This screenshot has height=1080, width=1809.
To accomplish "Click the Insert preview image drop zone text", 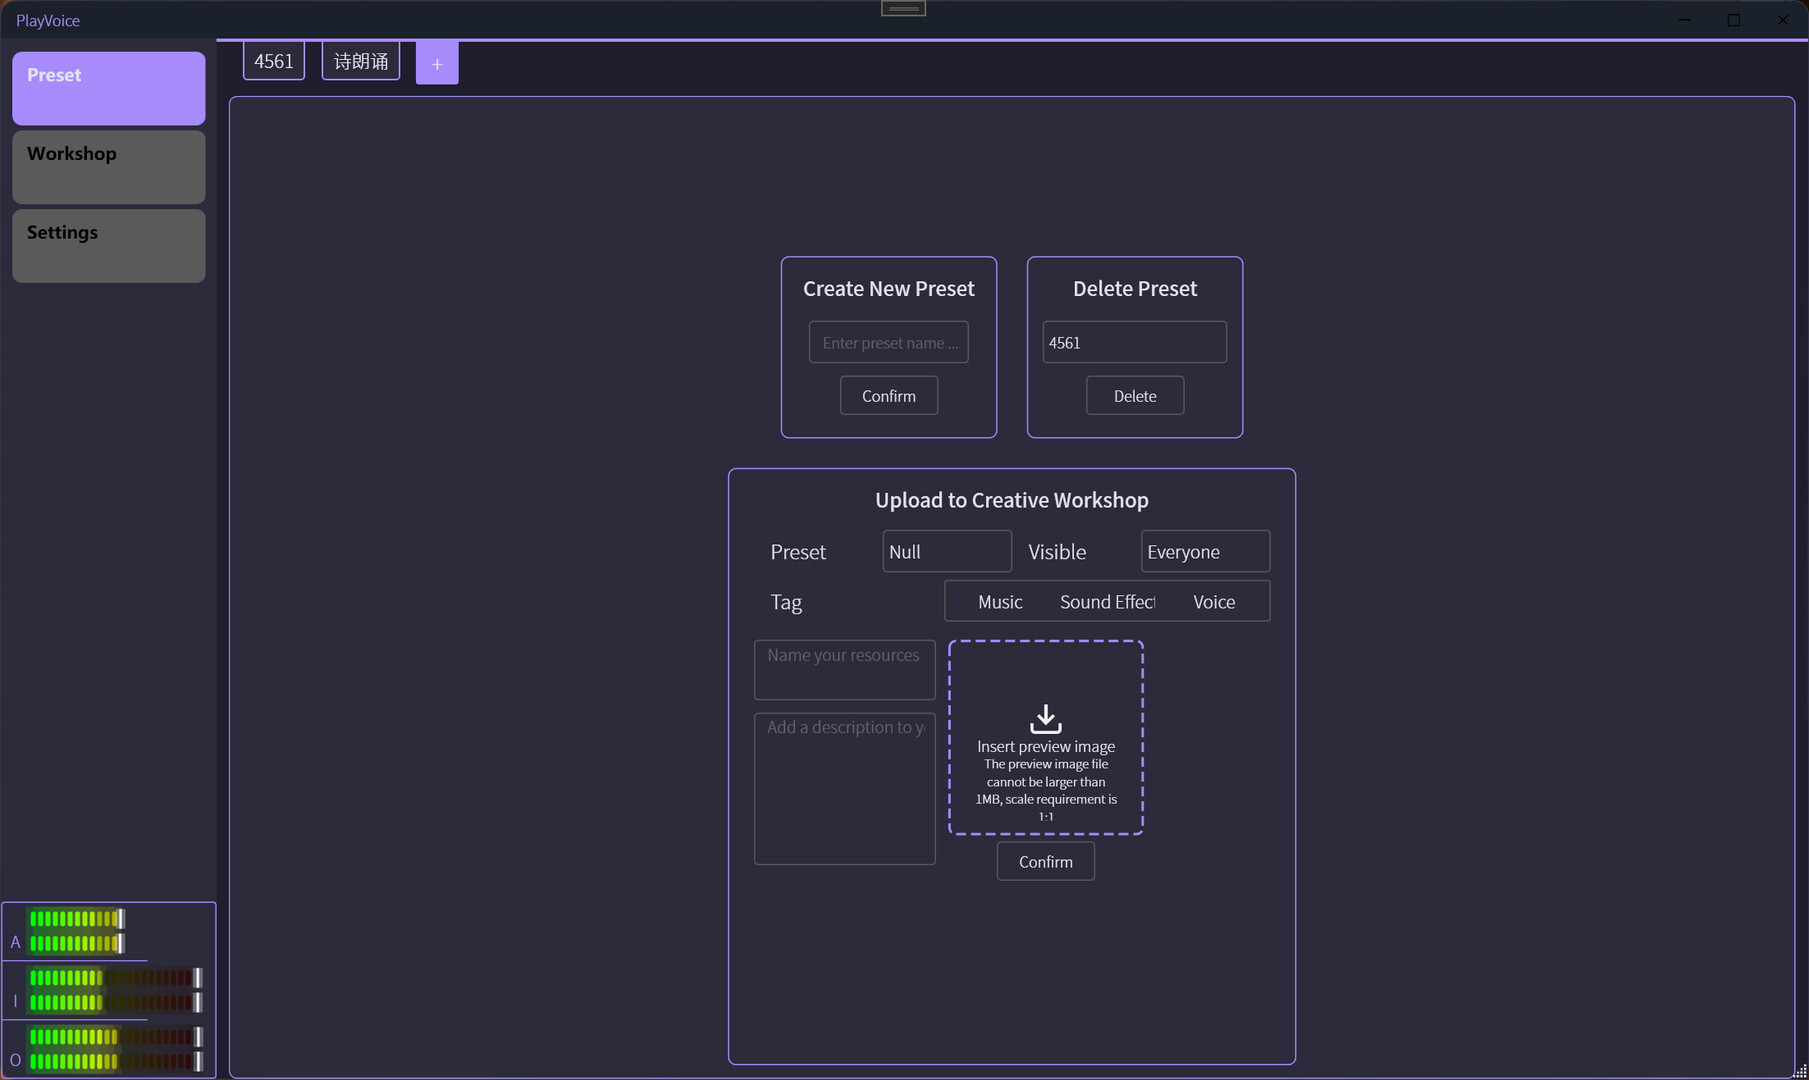I will coord(1046,747).
